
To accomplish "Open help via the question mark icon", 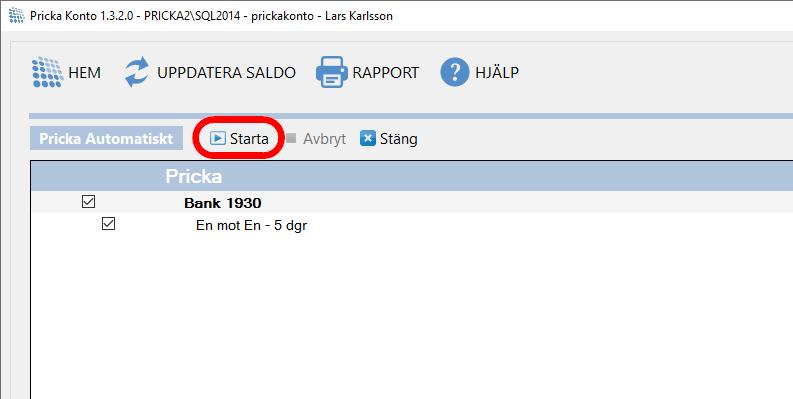I will [455, 72].
